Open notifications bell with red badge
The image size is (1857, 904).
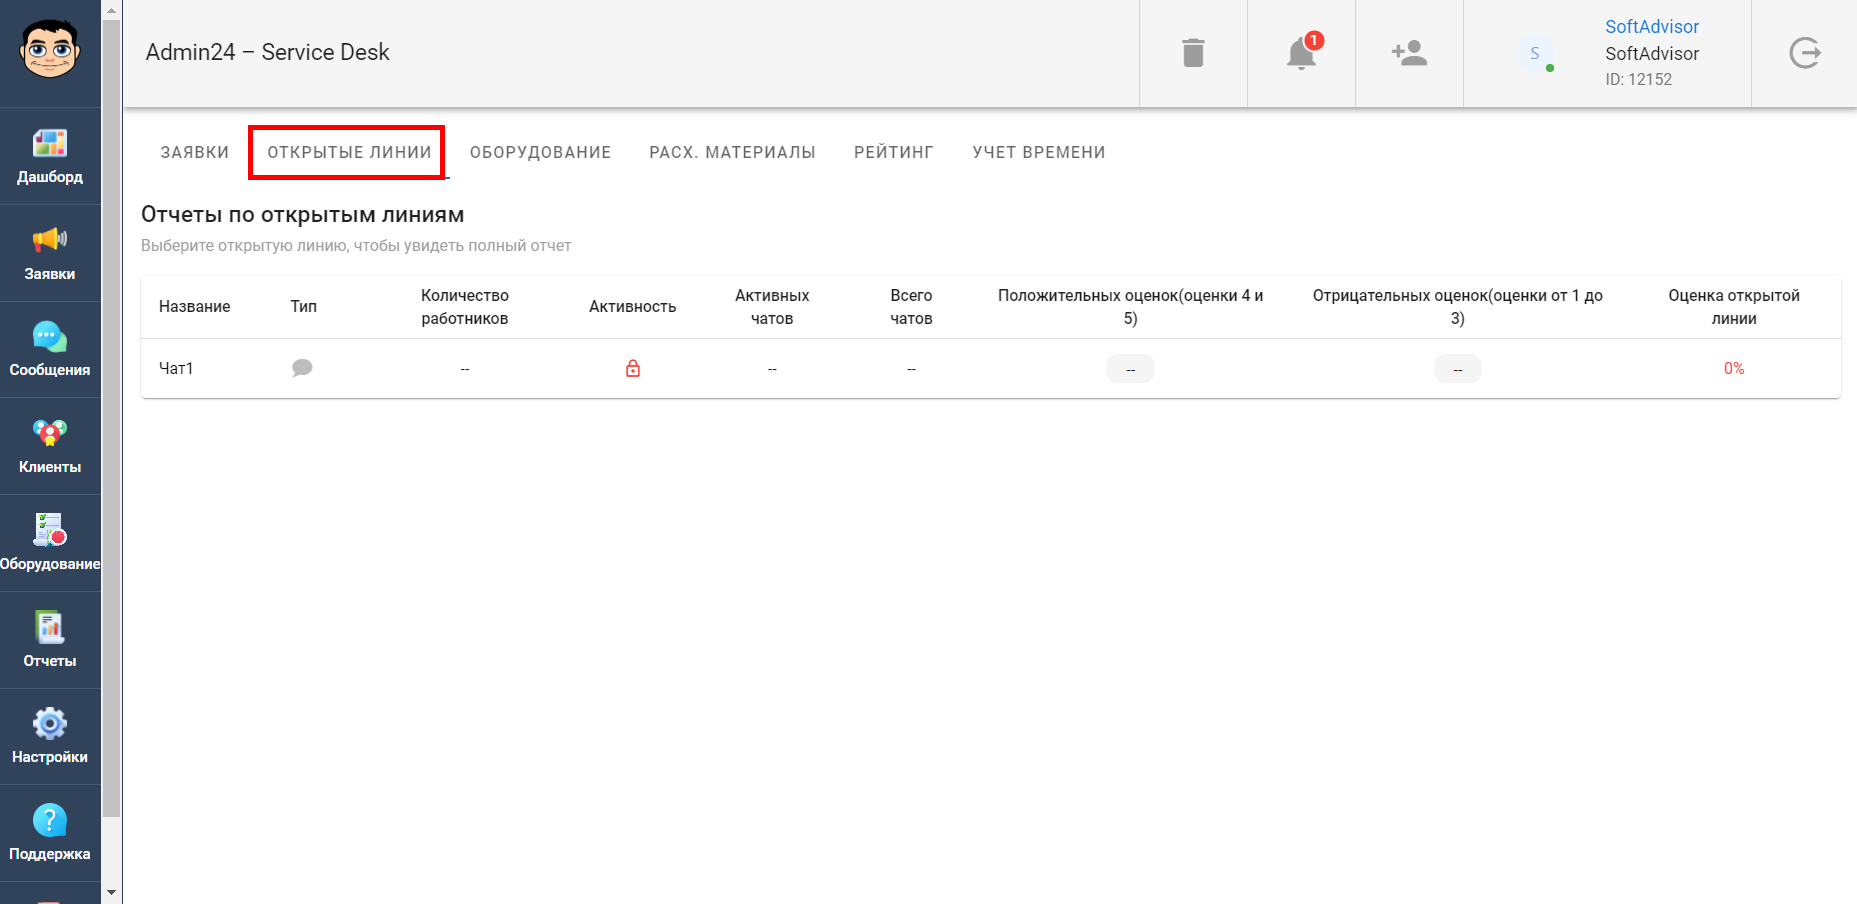point(1301,53)
